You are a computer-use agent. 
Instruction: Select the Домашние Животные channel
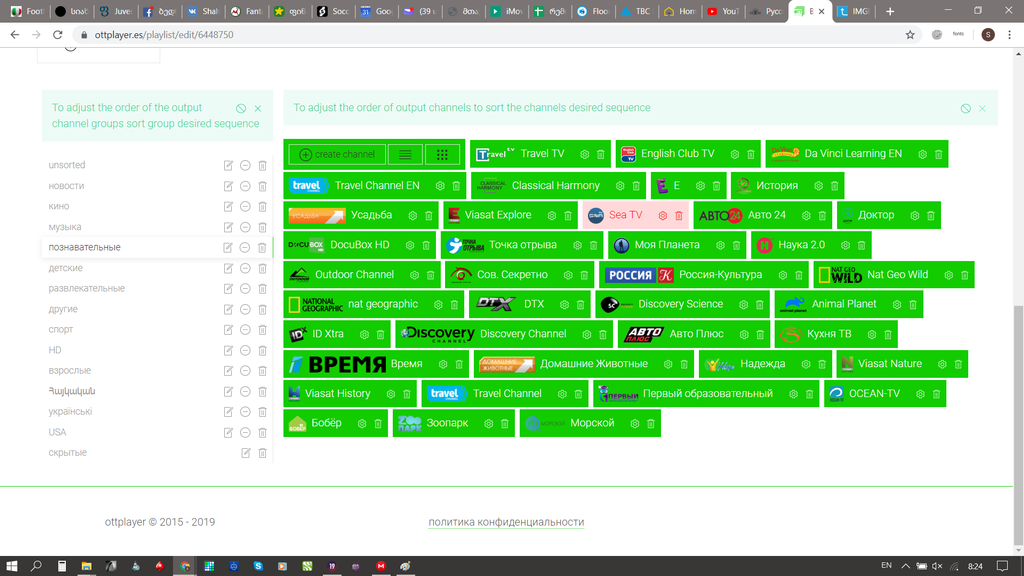(583, 364)
